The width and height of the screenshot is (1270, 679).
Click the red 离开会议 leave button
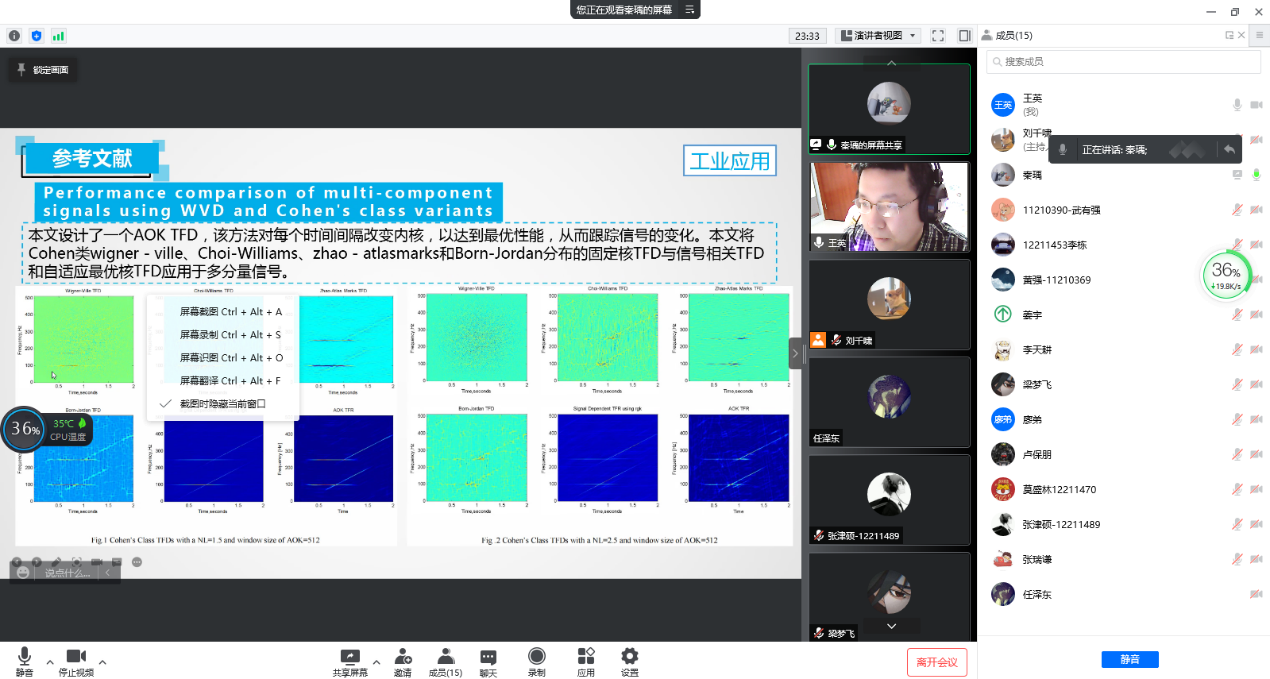point(937,662)
